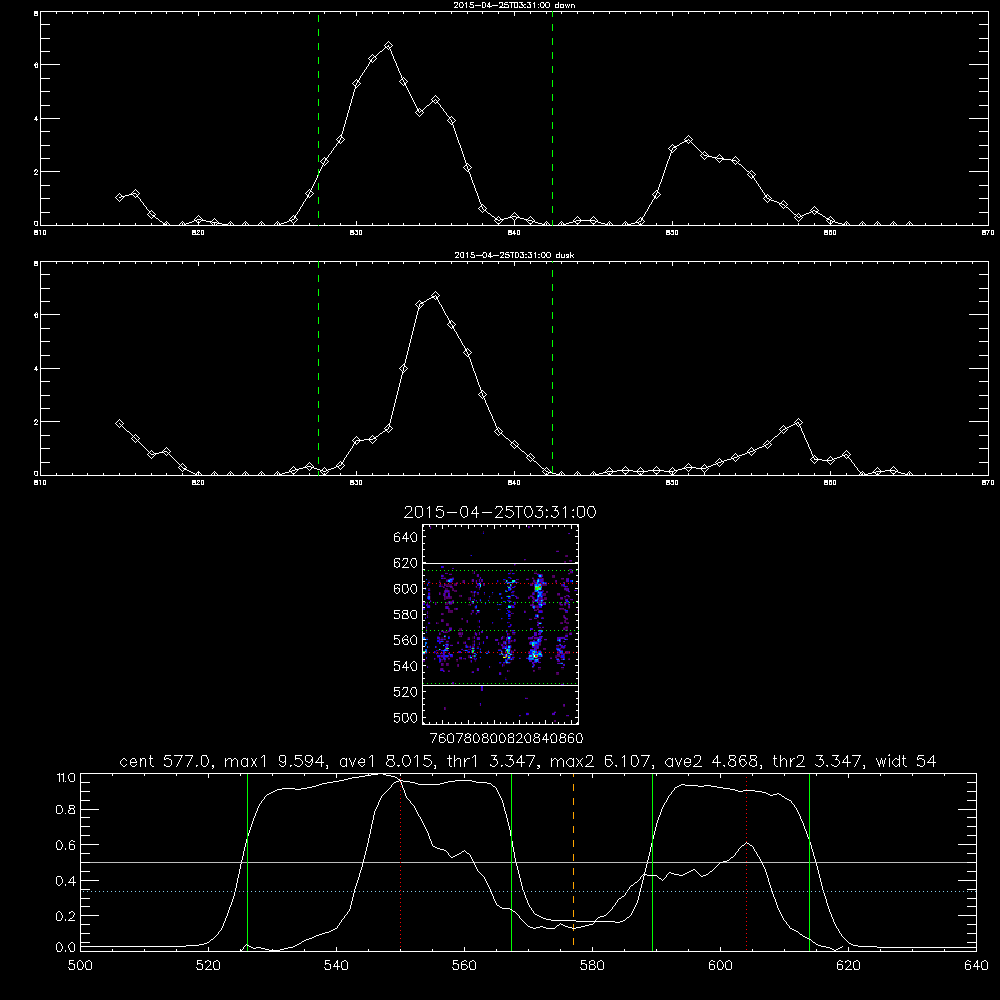
Task: Click bottom plot y-axis label "0.6"
Action: click(66, 845)
